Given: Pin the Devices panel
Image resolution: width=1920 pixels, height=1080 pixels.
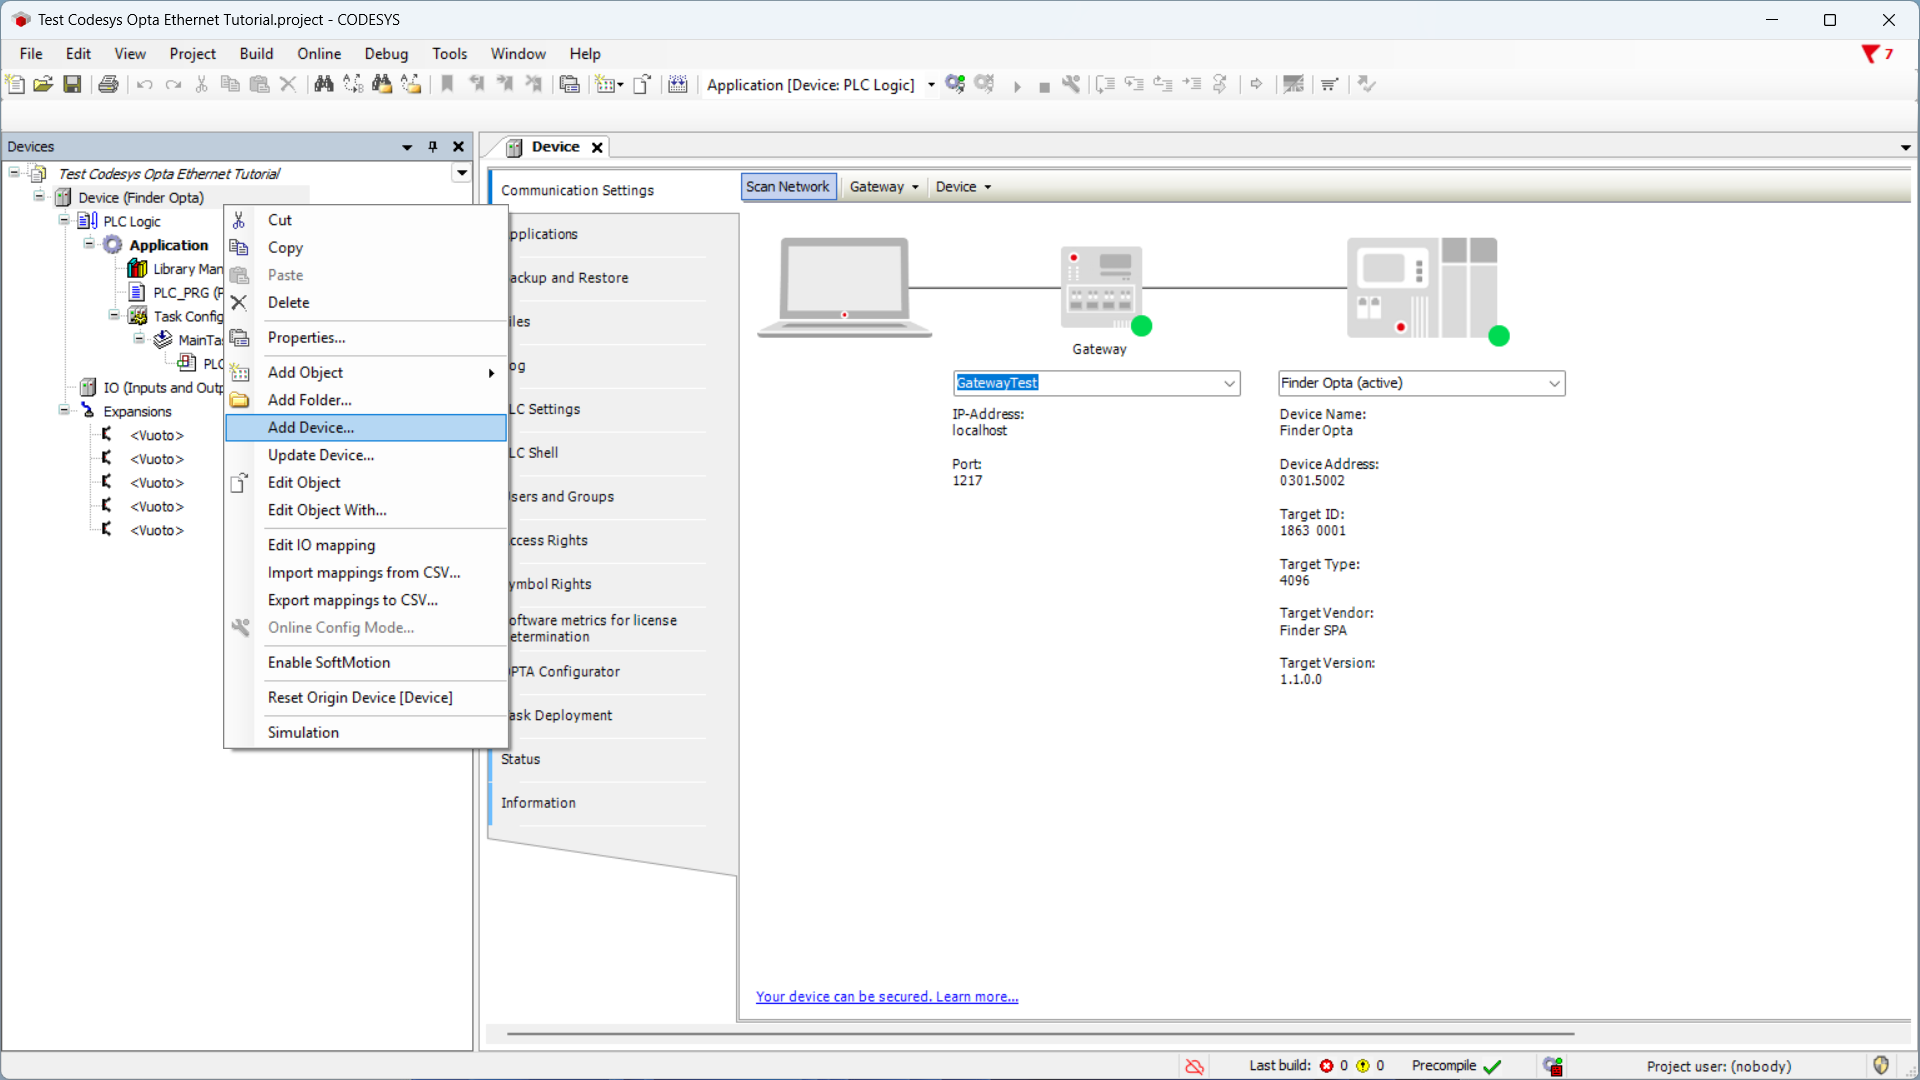Looking at the screenshot, I should tap(433, 147).
